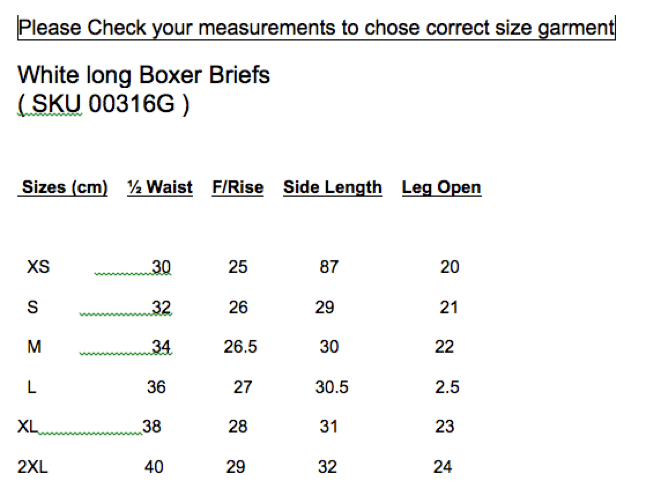
Task: Click the 2XL size row label
Action: click(x=34, y=466)
